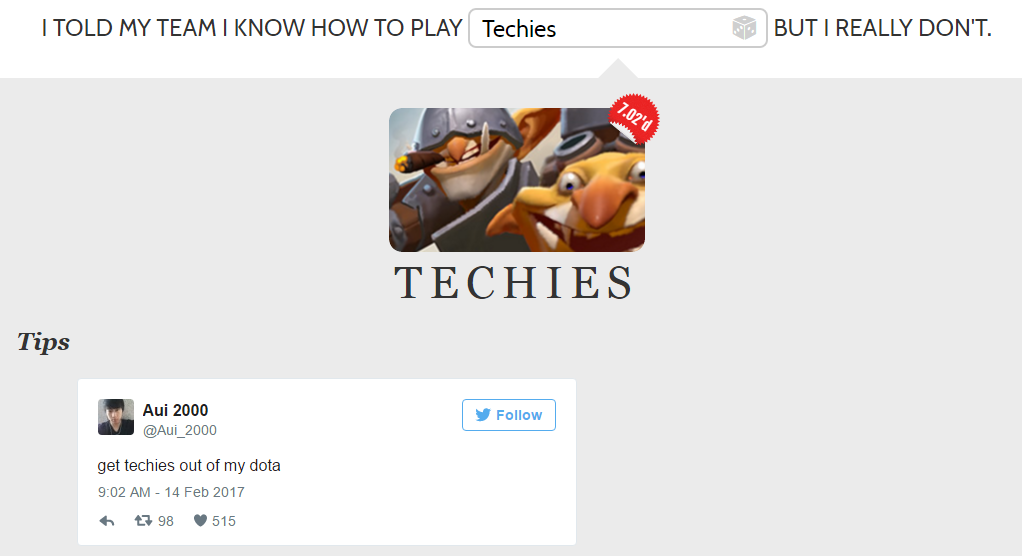Open the Techies hero portrait image

[517, 180]
